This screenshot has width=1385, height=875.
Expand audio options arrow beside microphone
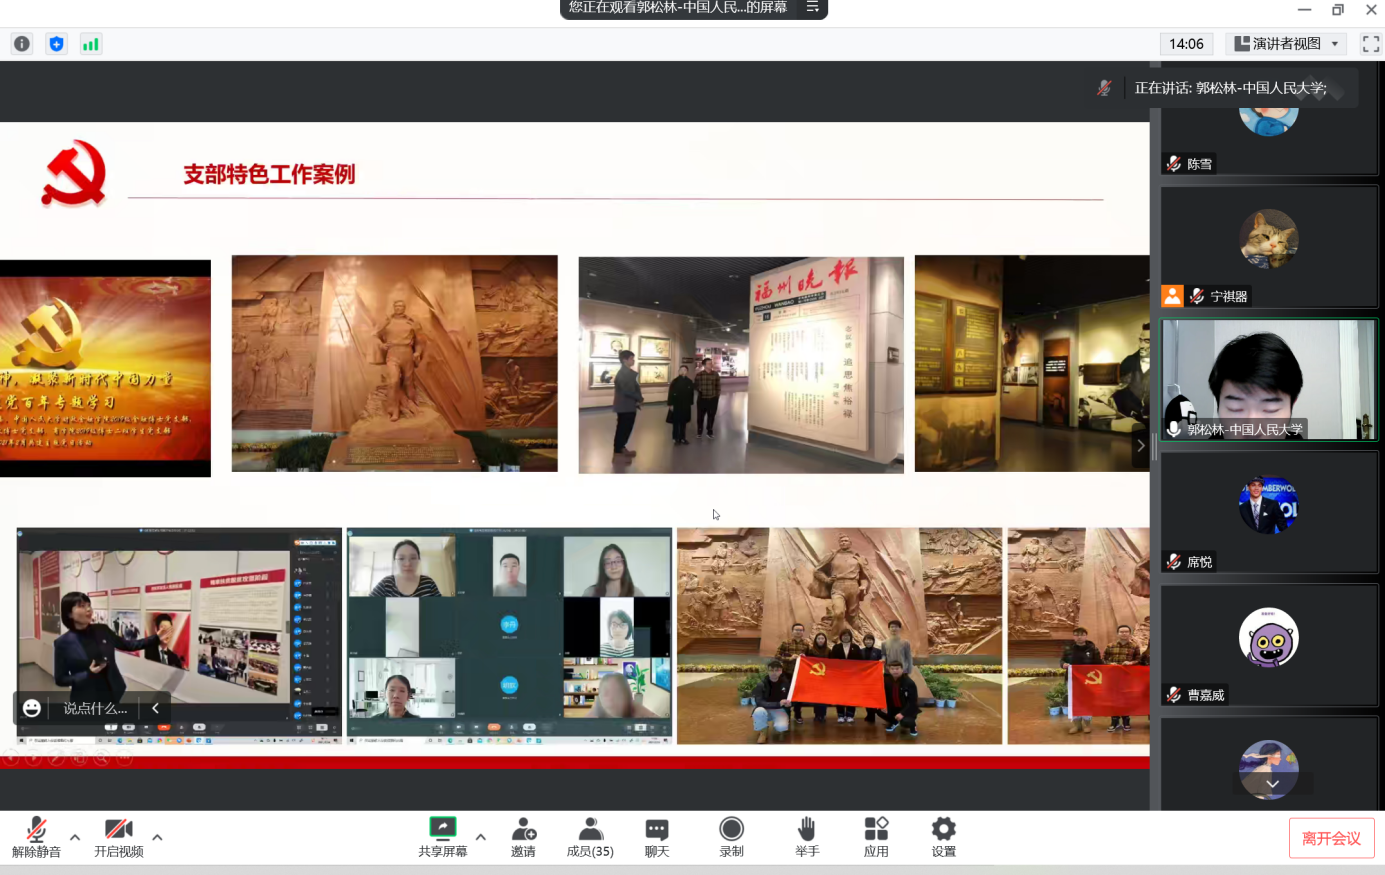75,837
